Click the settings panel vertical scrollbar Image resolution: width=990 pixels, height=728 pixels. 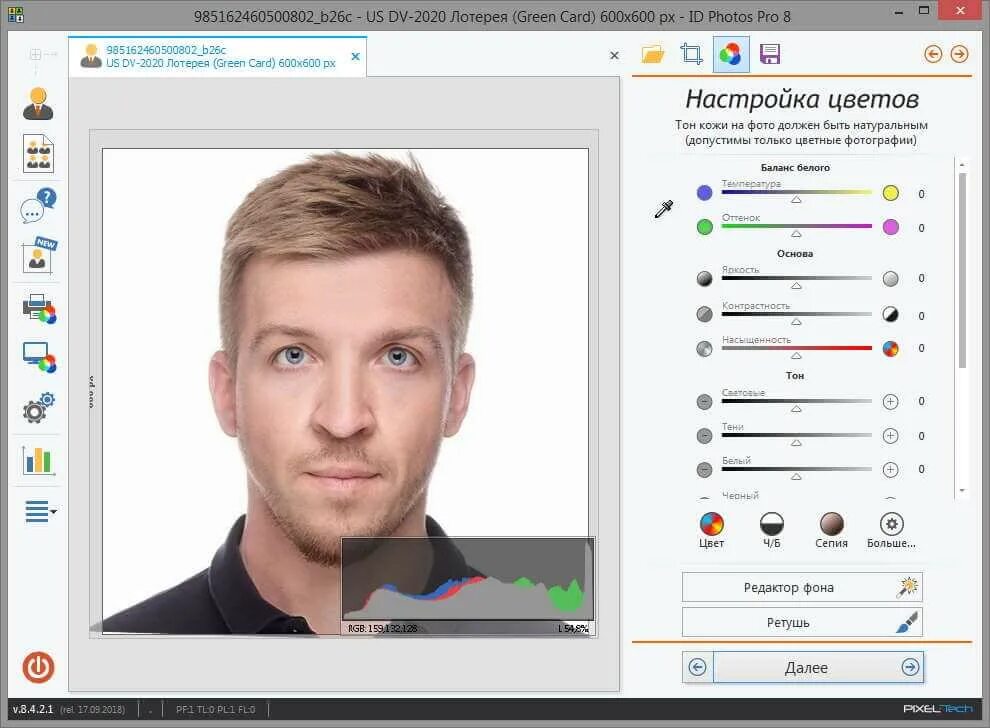[962, 270]
